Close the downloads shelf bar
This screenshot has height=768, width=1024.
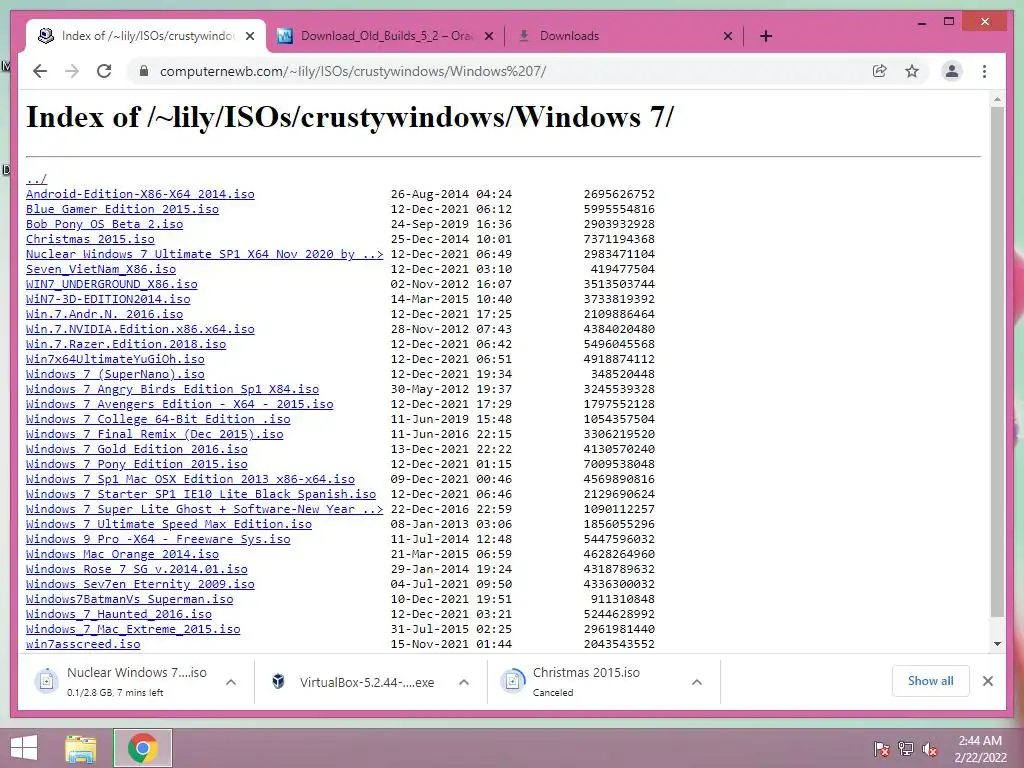tap(987, 681)
